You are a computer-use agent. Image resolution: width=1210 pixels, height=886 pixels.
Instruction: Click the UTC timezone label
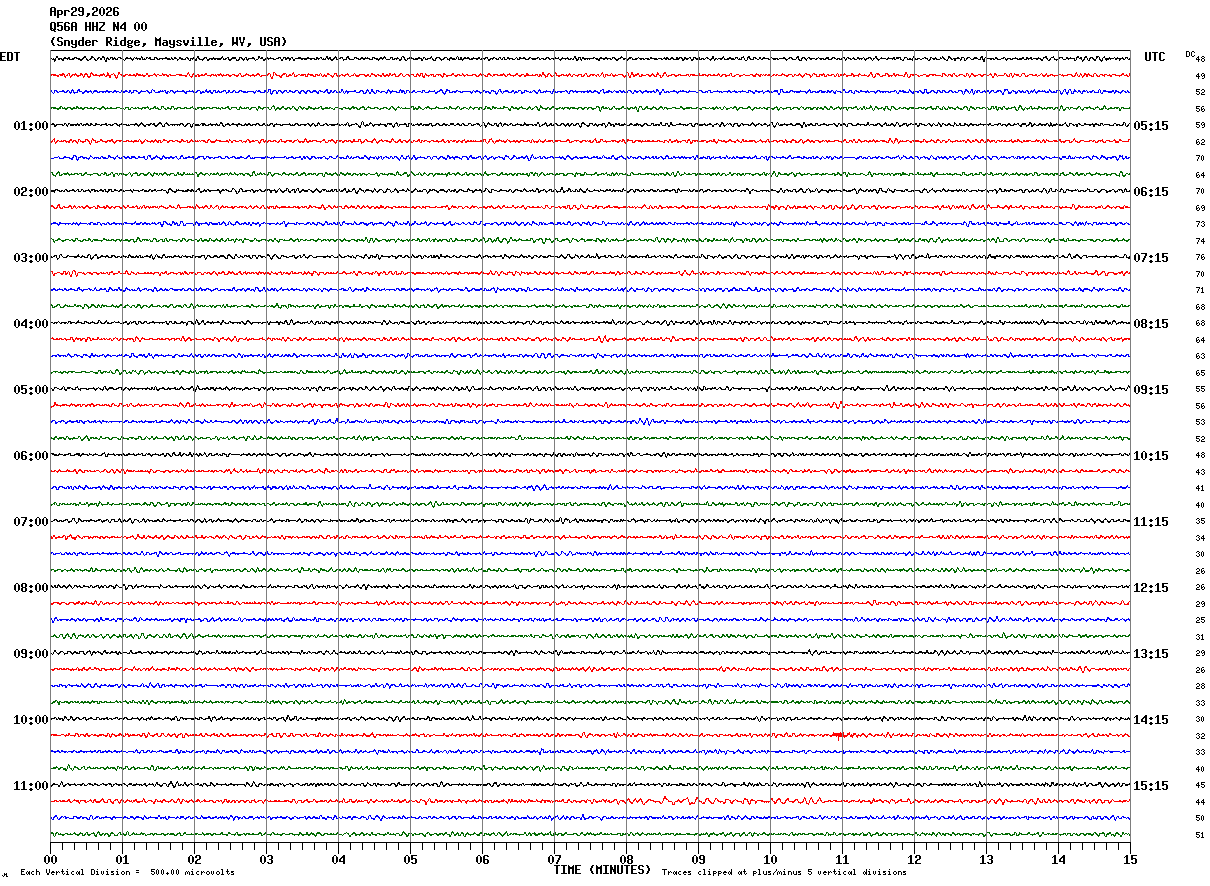[x=1155, y=57]
